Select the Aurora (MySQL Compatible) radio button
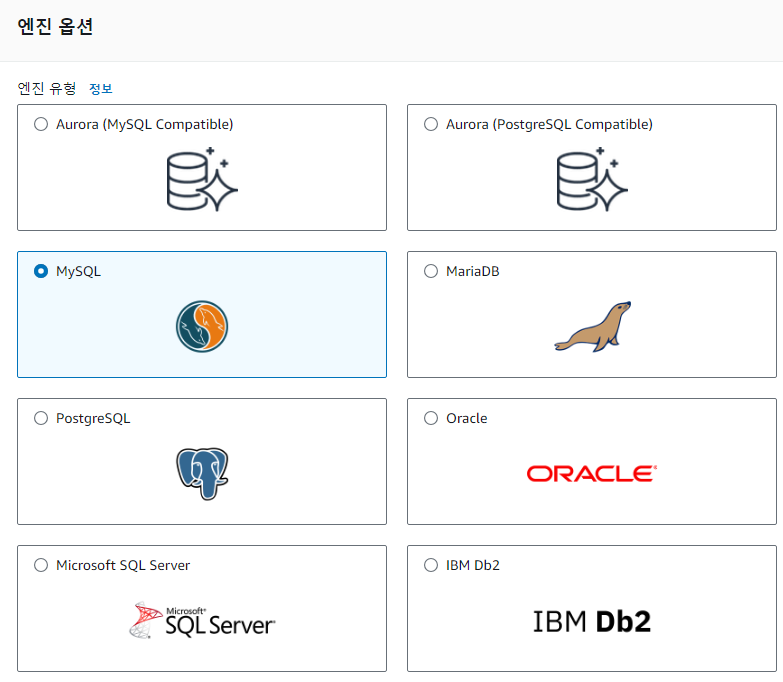Viewport: 783px width, 682px height. pos(41,124)
